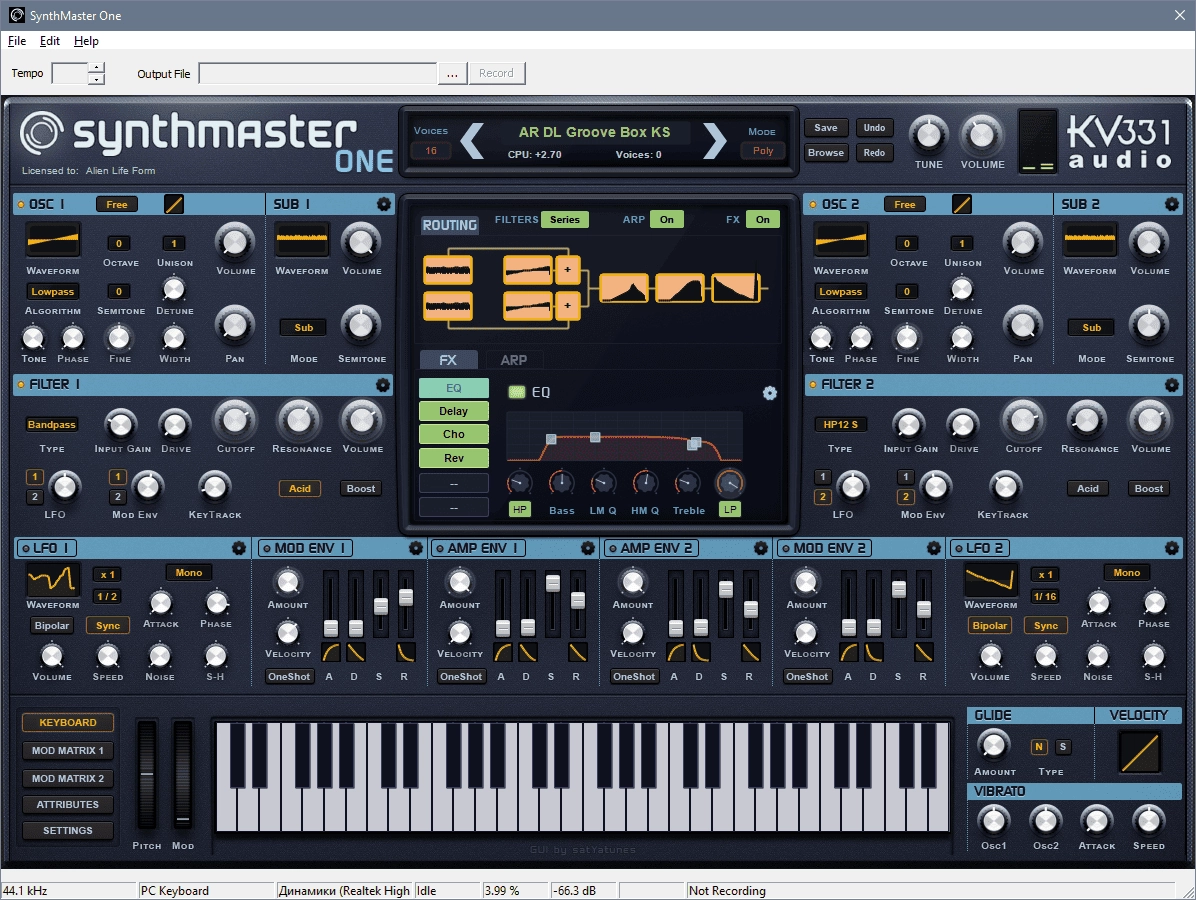
Task: Select the Delay effect slot
Action: (x=454, y=411)
